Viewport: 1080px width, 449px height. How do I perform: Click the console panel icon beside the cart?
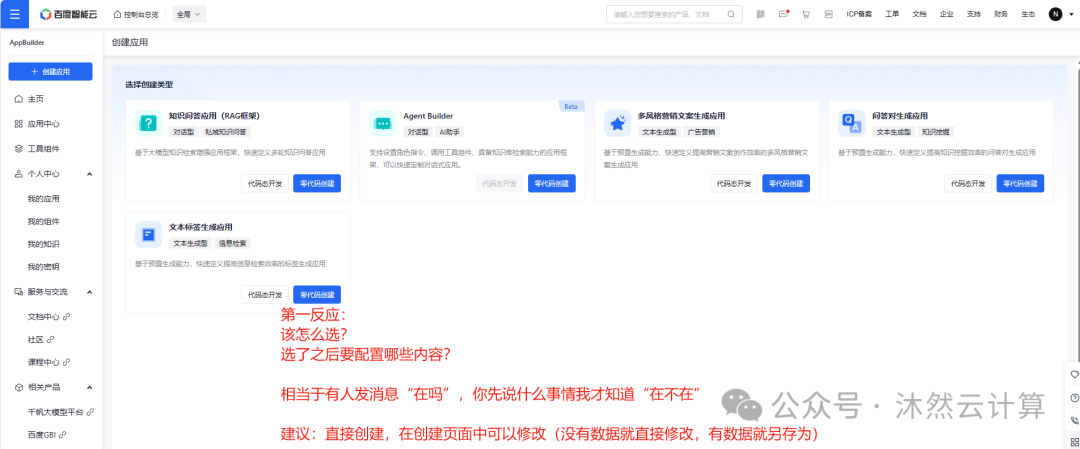coord(829,14)
